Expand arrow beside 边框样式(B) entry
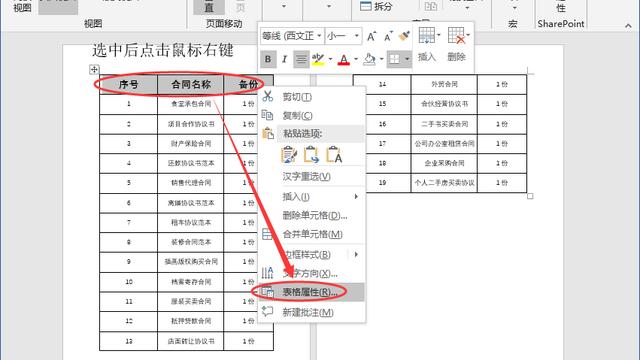Screen dimensions: 640x360 [x=356, y=255]
